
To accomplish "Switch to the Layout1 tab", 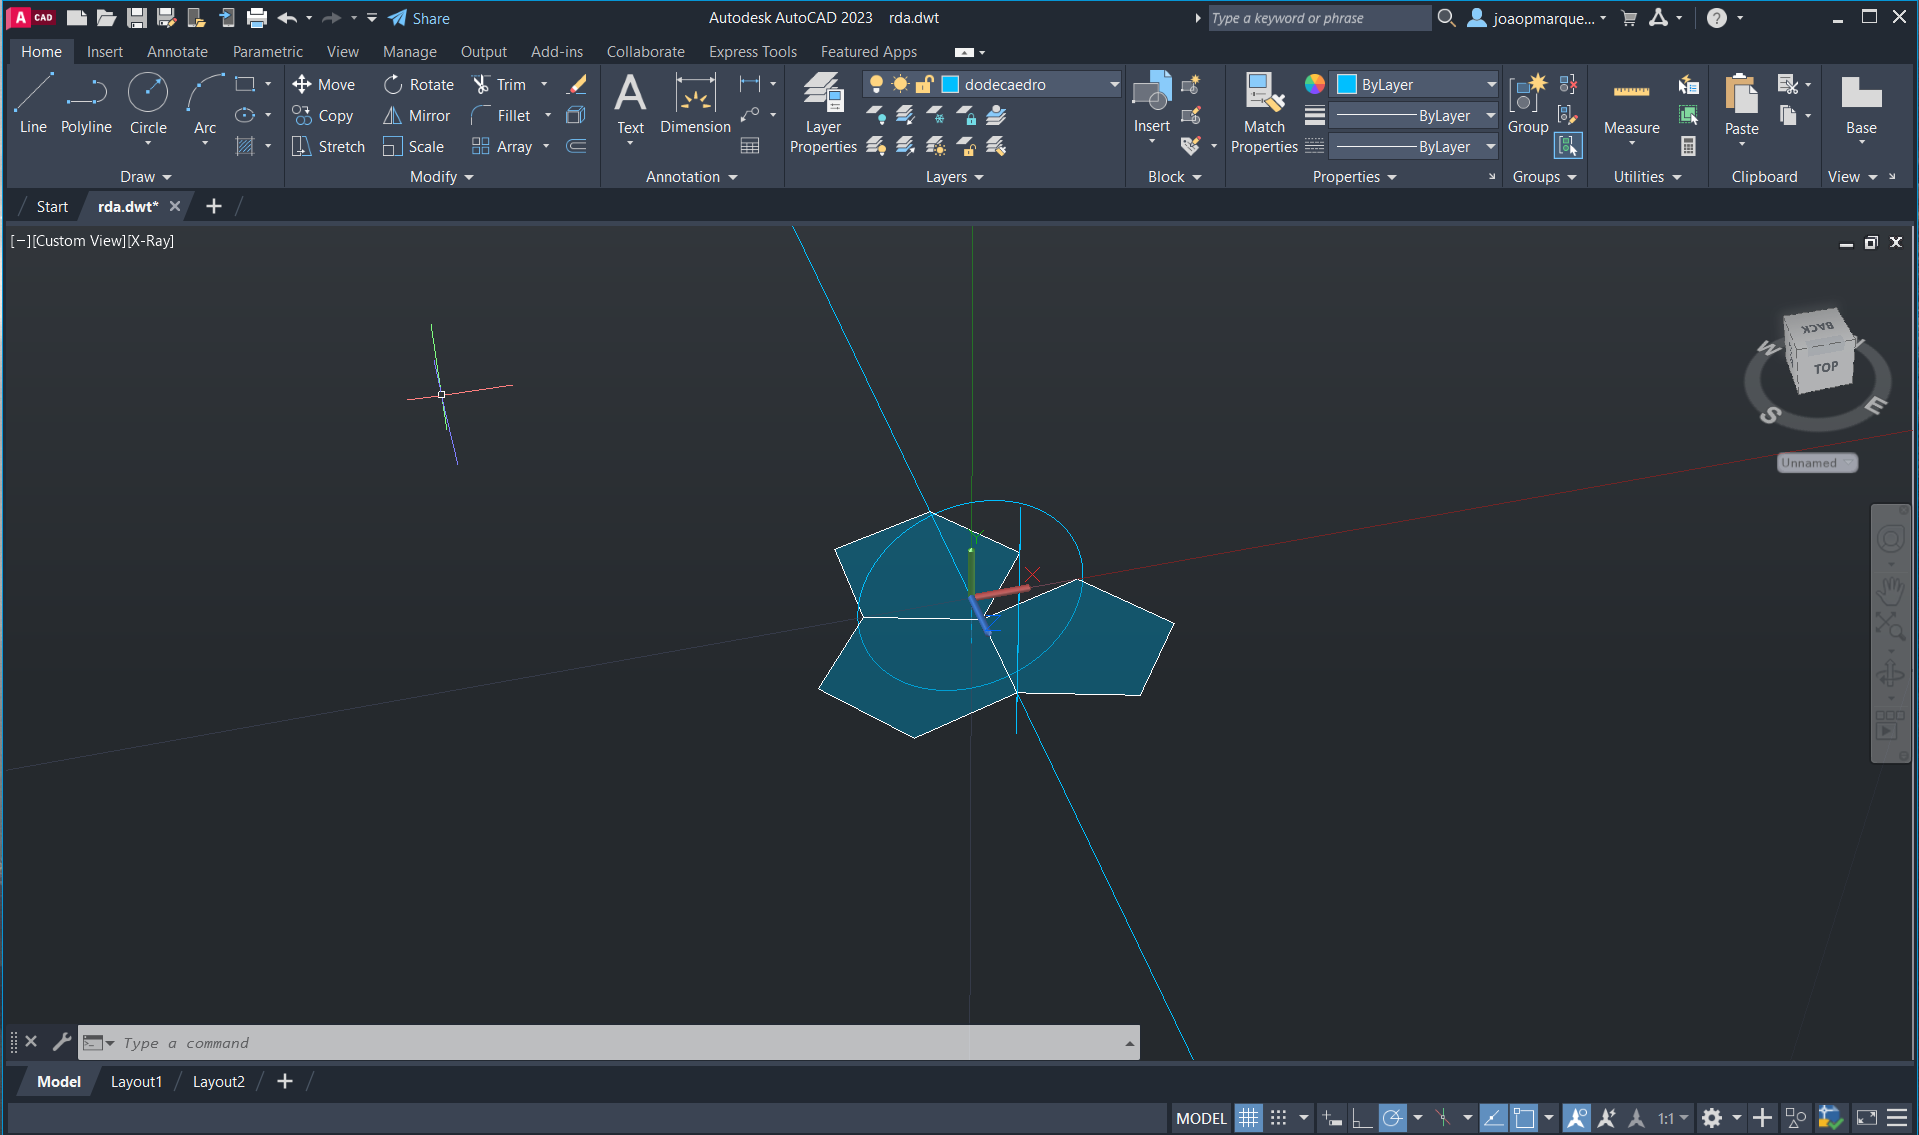I will [136, 1082].
